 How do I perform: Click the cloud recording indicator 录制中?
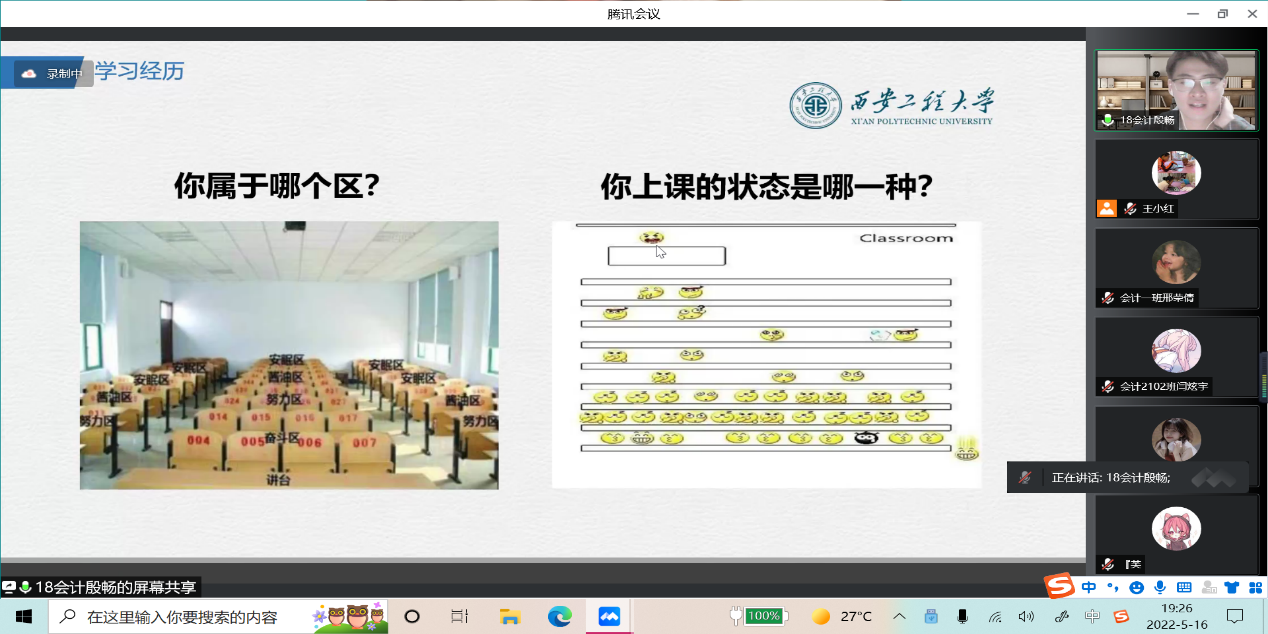53,73
